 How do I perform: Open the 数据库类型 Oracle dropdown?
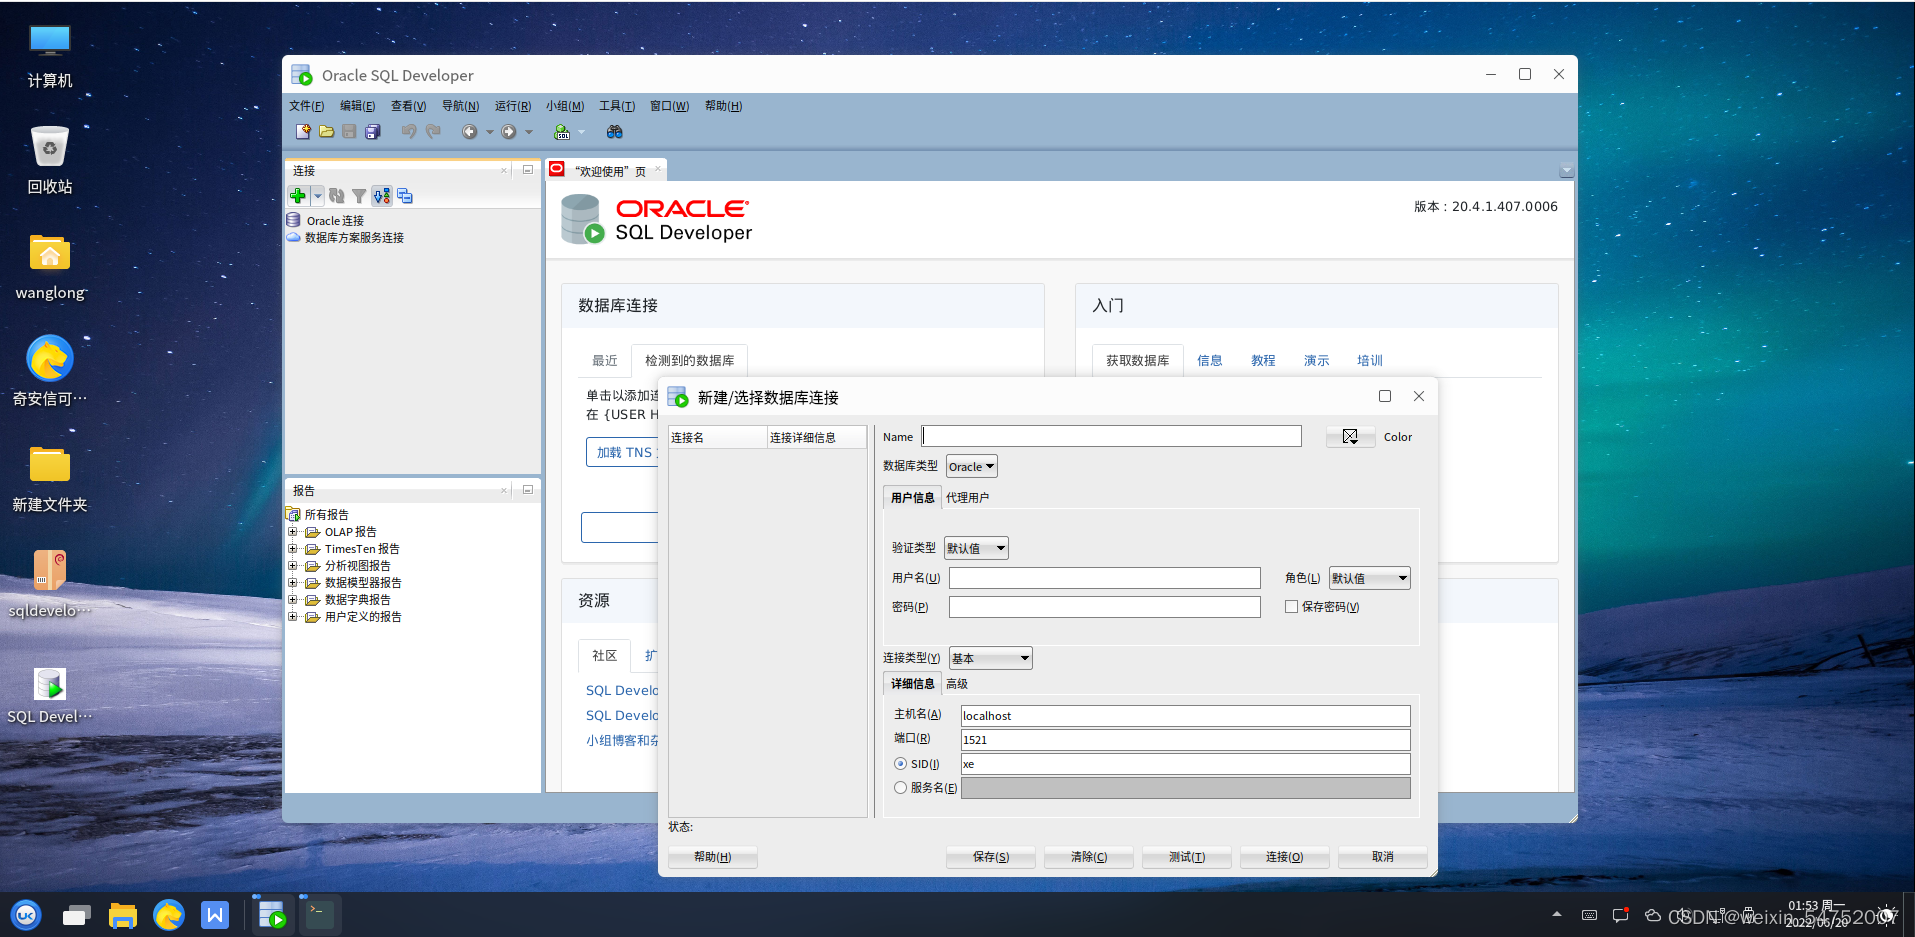972,467
